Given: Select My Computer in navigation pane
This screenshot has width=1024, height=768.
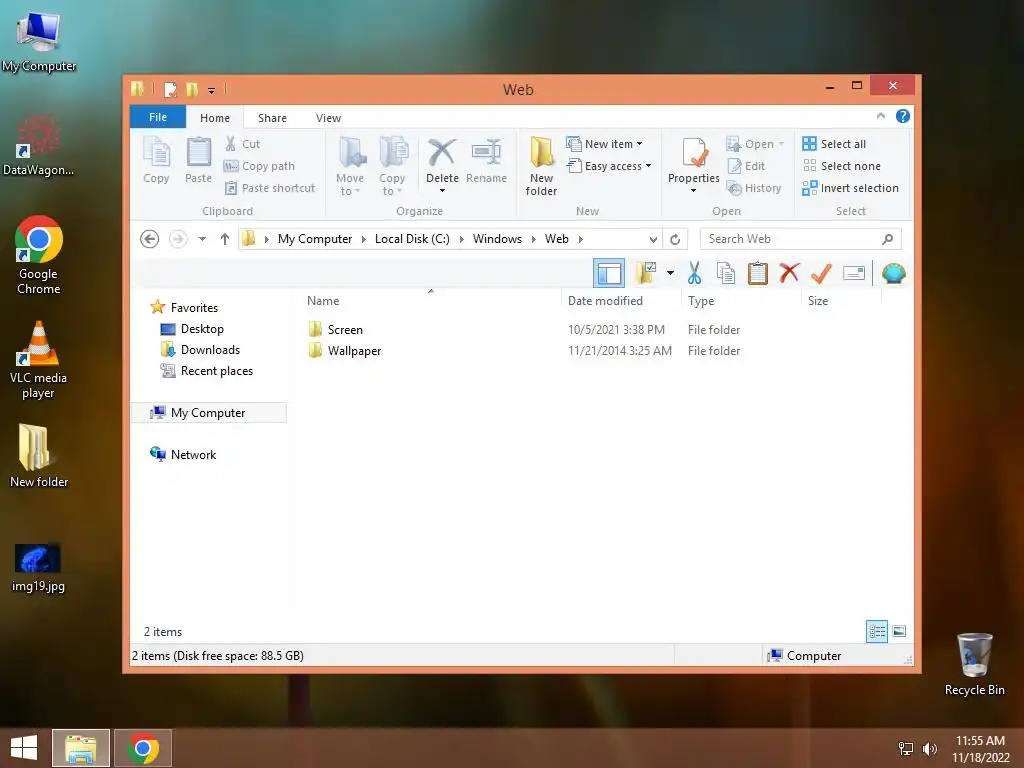Looking at the screenshot, I should [208, 413].
